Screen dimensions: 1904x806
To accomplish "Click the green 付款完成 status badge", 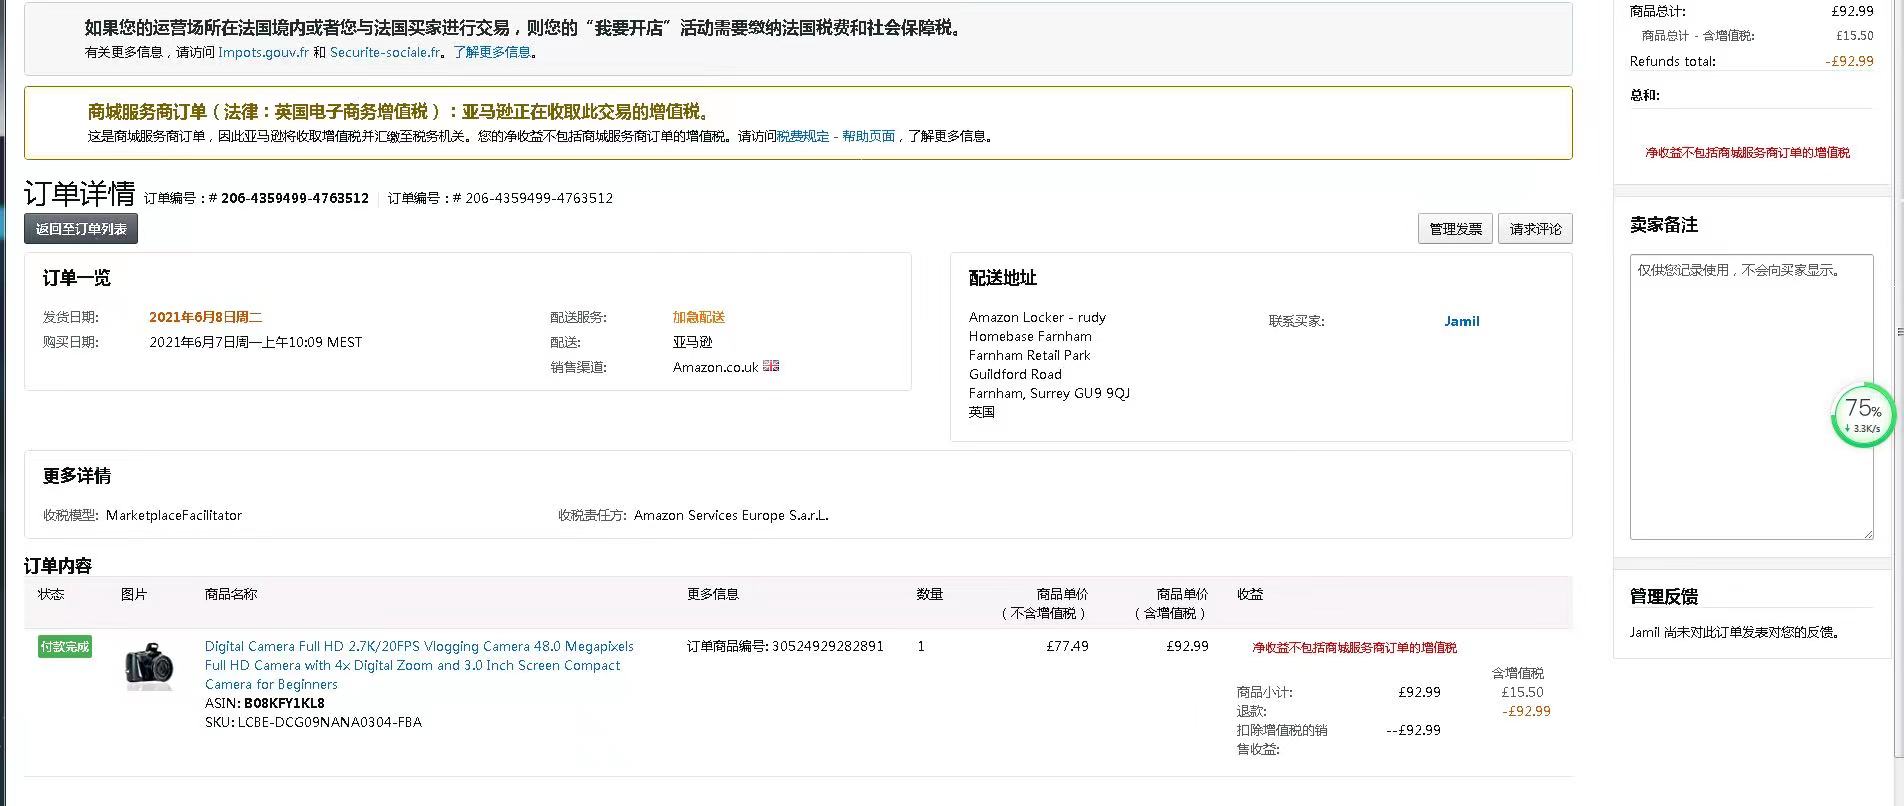I will pos(65,647).
